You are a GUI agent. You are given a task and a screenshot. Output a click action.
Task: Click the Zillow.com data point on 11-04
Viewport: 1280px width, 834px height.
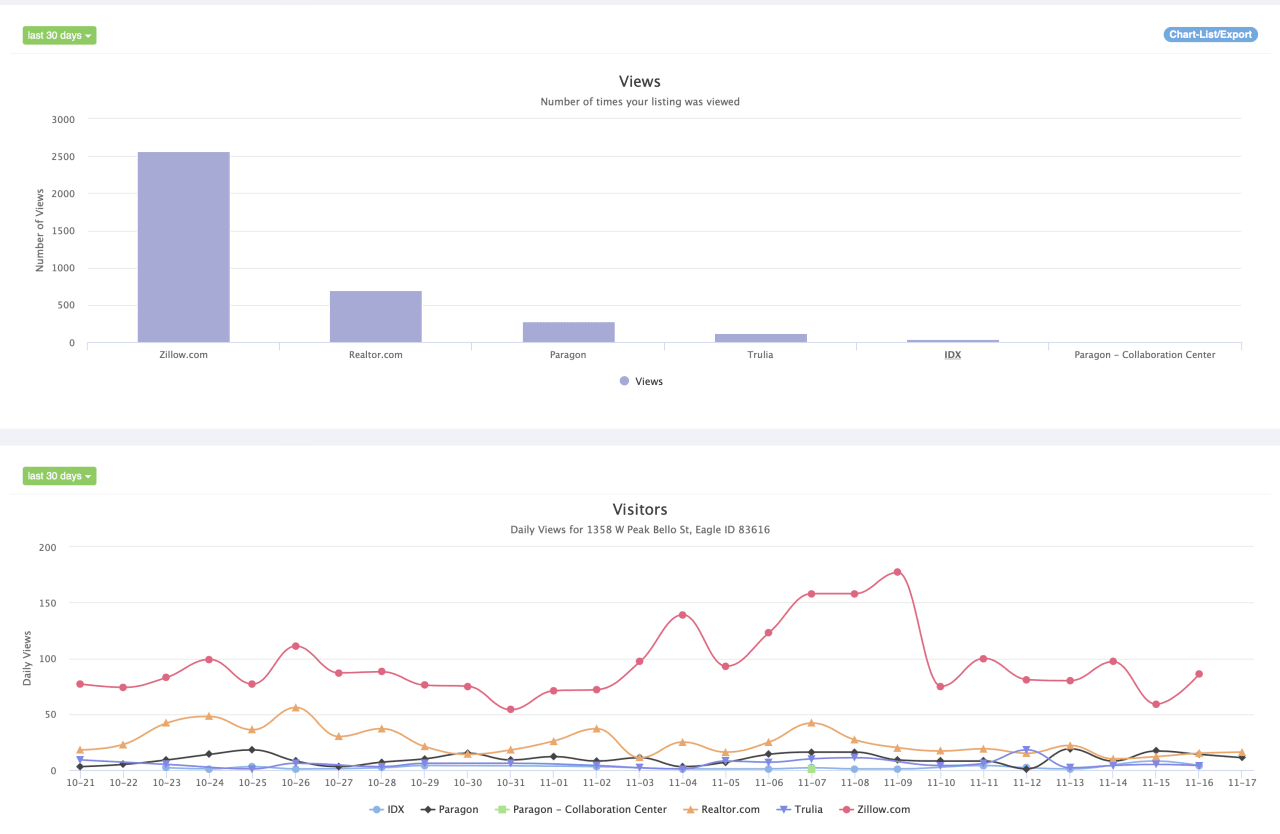point(682,615)
